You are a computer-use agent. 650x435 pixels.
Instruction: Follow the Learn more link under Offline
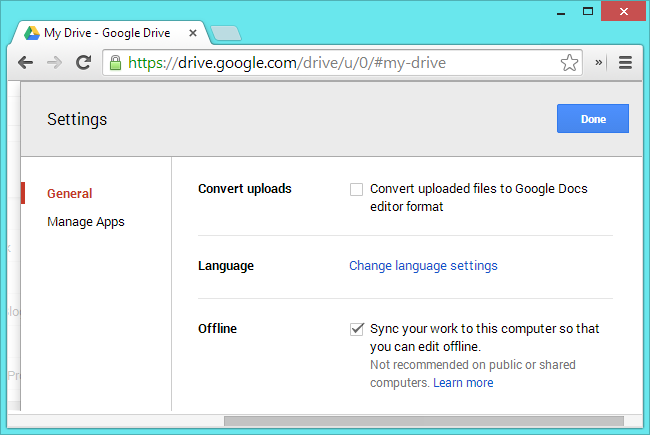click(463, 383)
